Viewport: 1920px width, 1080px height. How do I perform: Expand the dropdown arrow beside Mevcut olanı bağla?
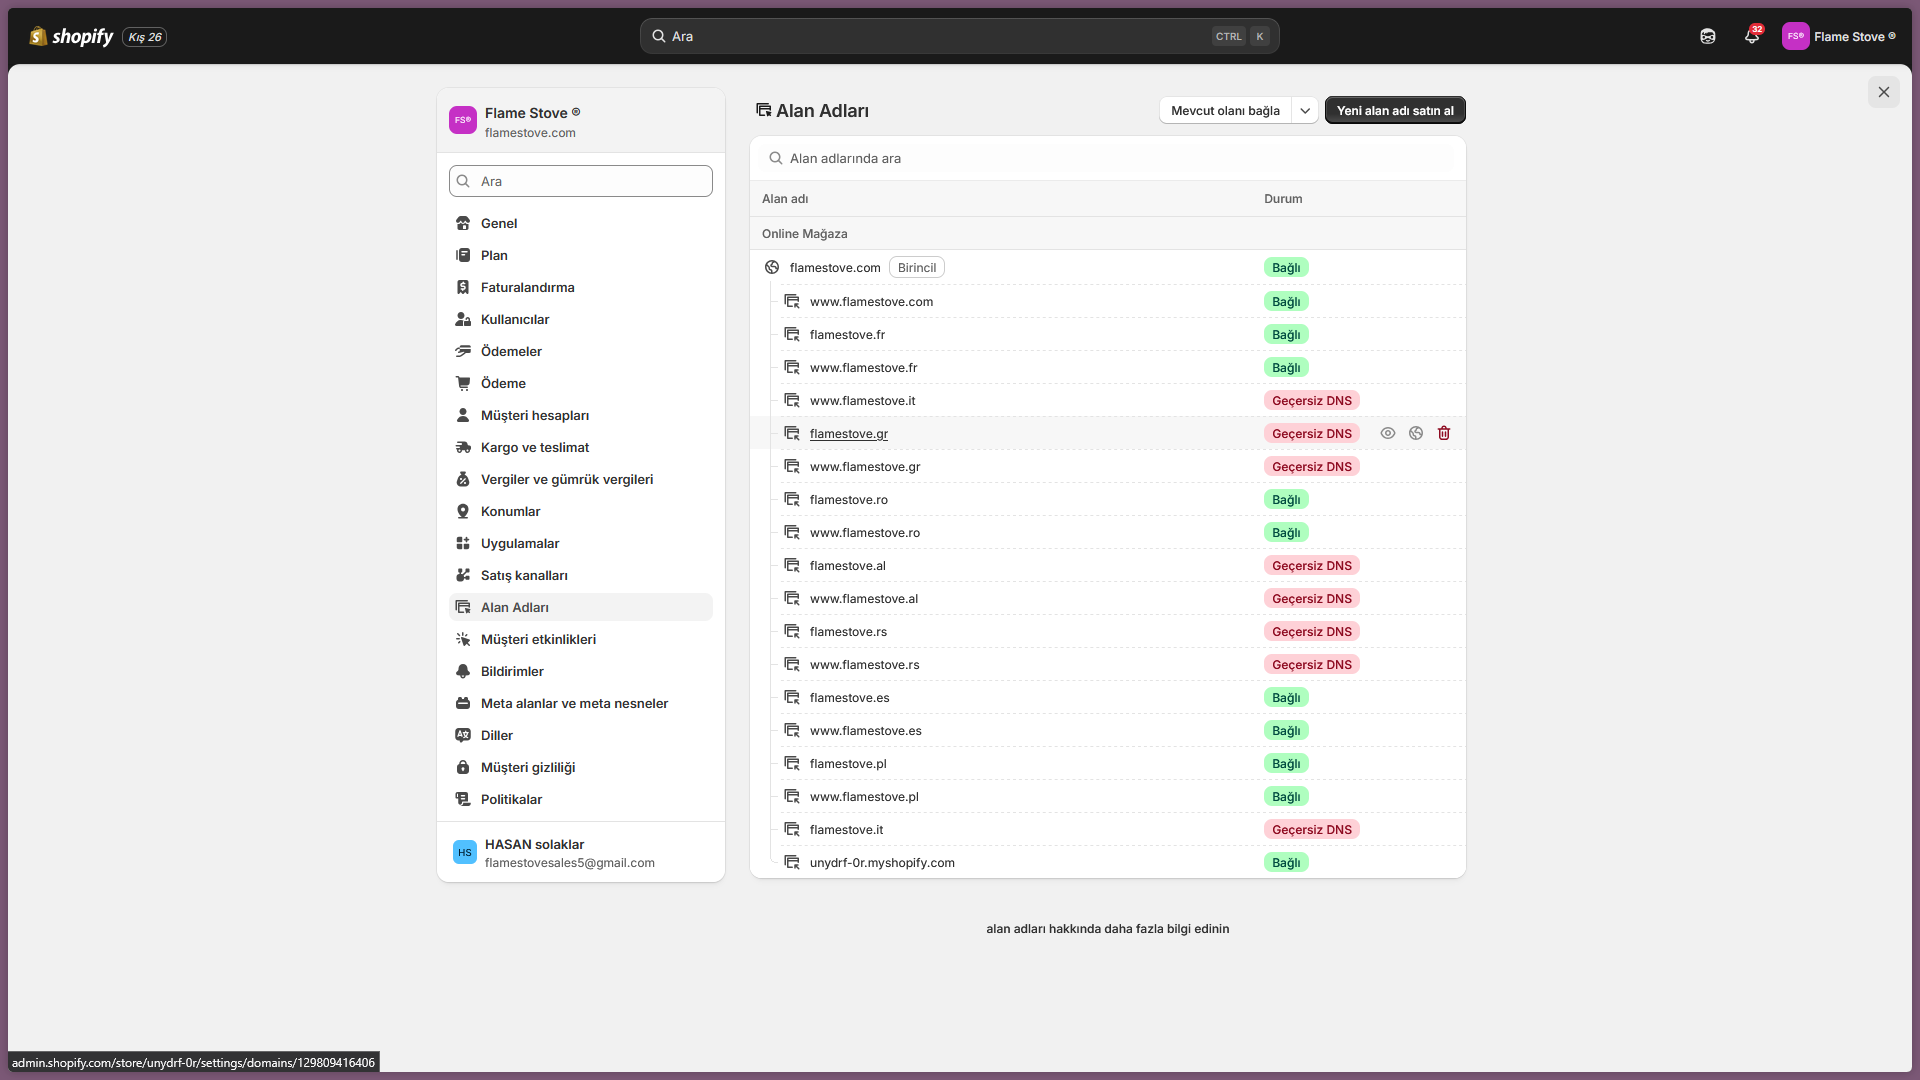tap(1305, 110)
